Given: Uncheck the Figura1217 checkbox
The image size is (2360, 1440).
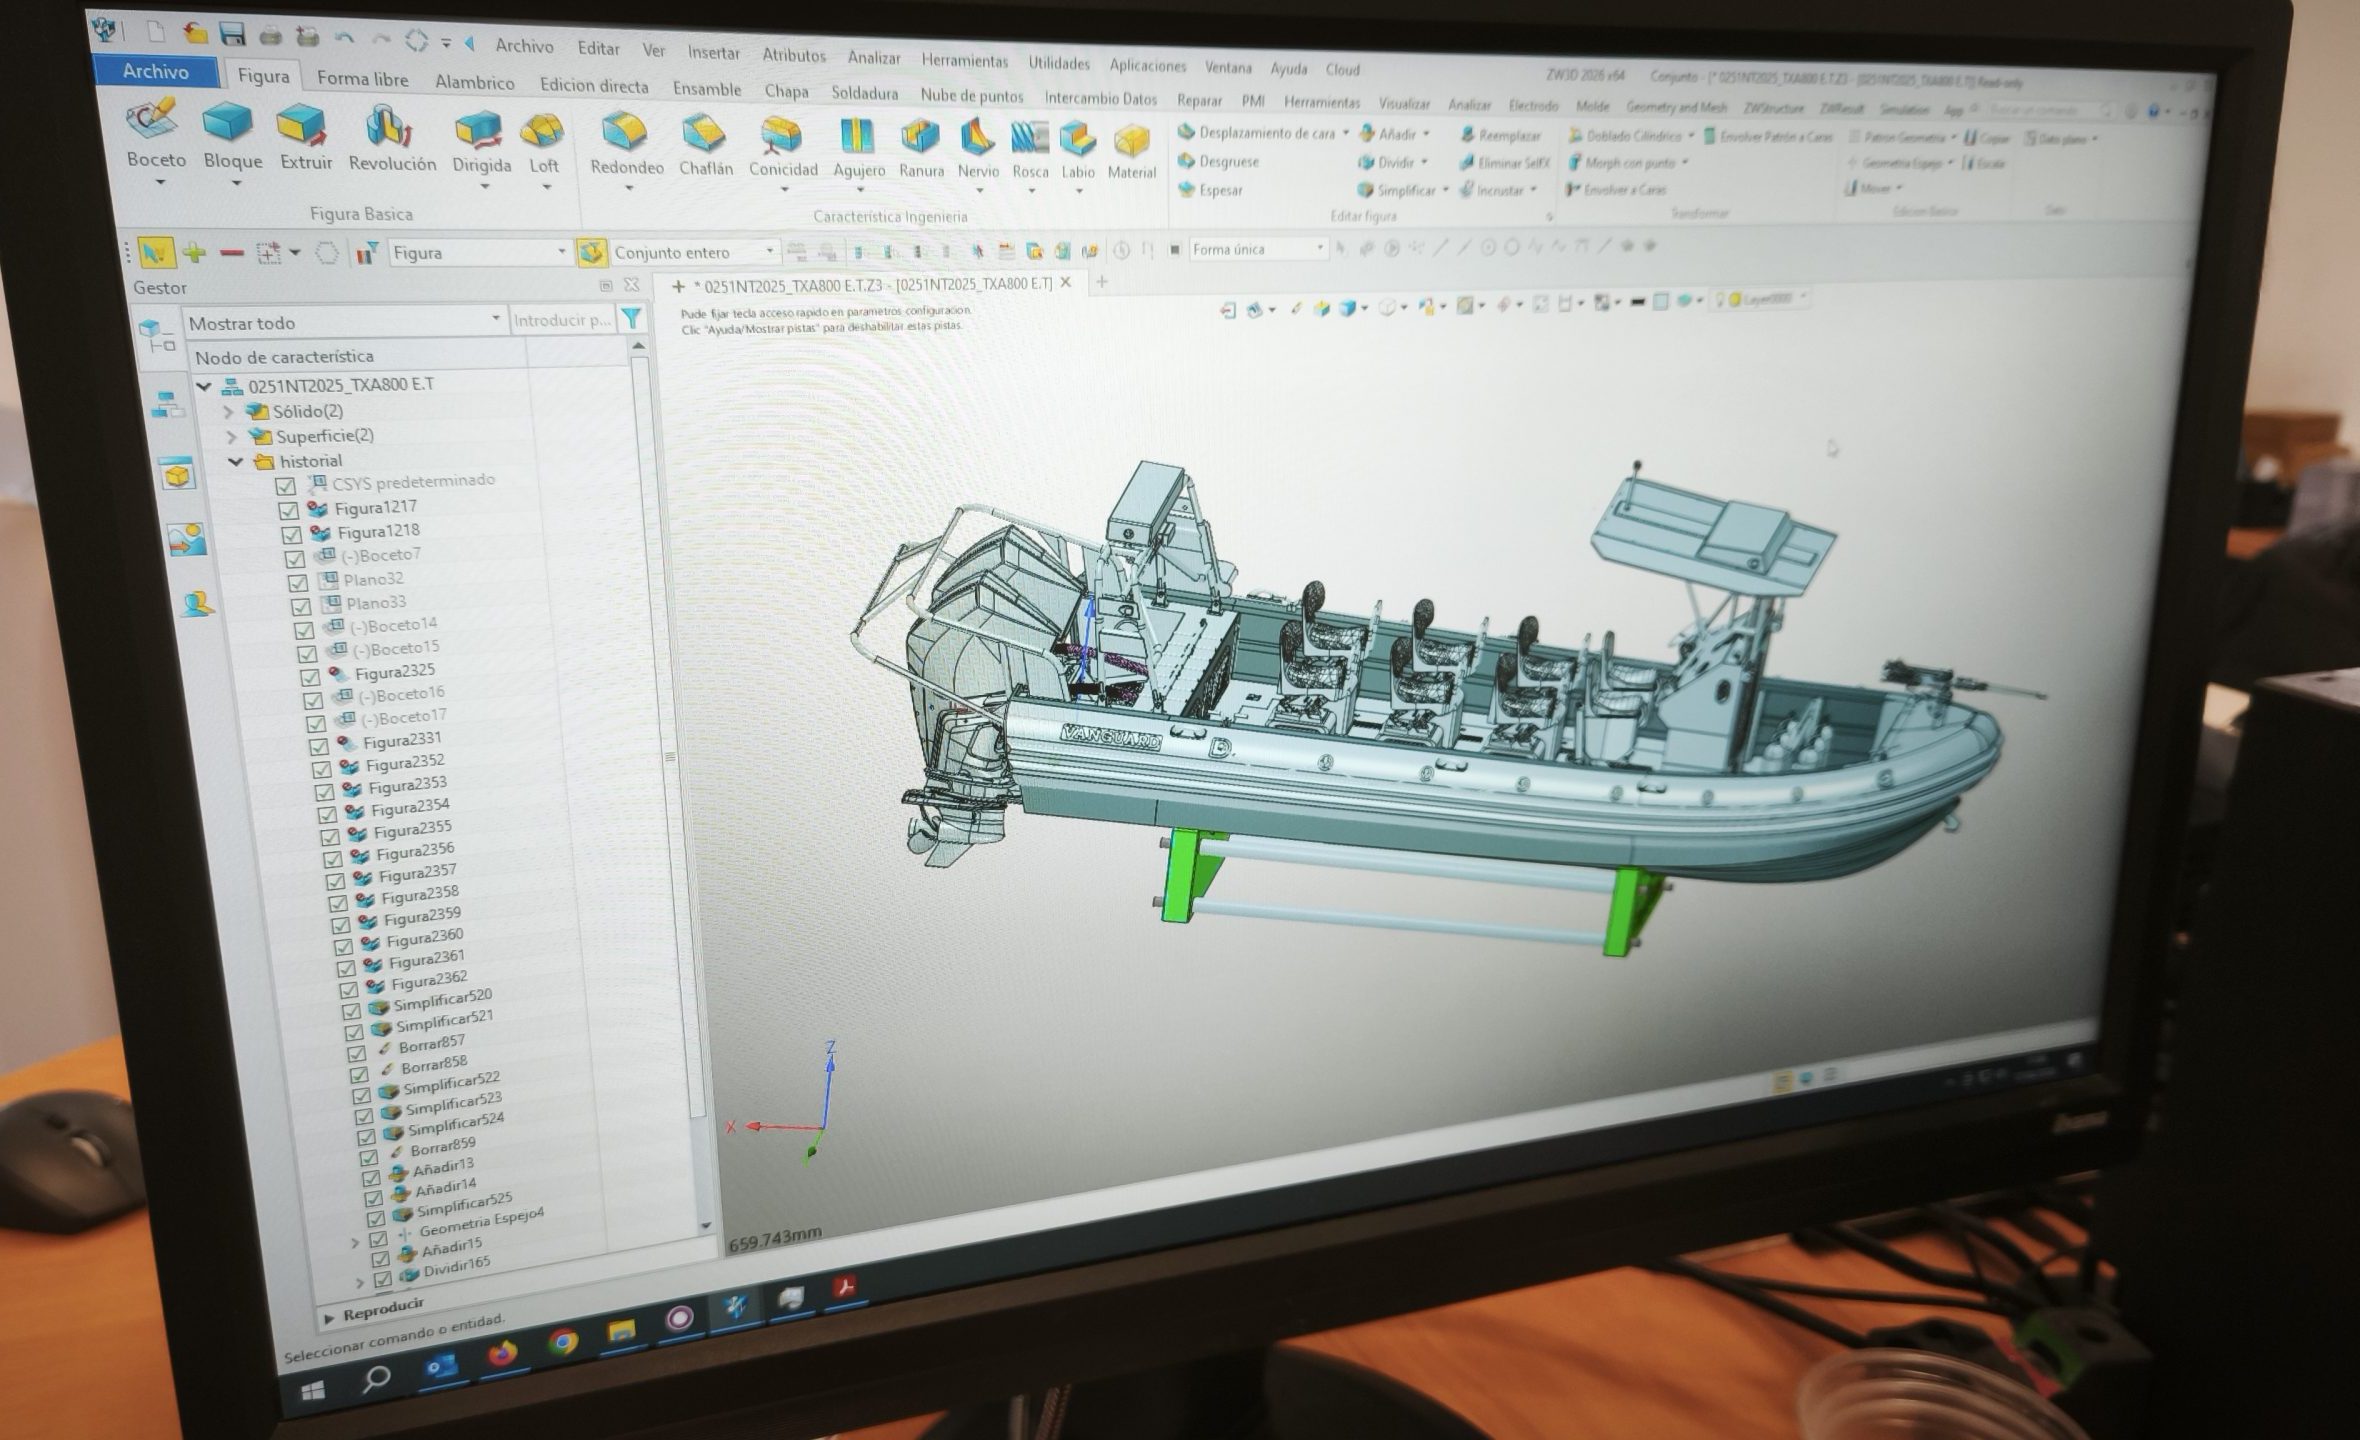Looking at the screenshot, I should click(x=288, y=510).
